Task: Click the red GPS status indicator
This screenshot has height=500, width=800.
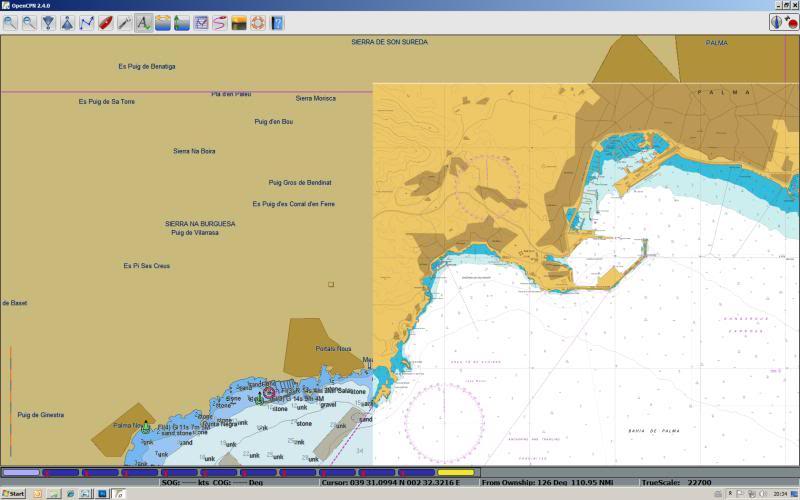Action: pyautogui.click(x=791, y=22)
